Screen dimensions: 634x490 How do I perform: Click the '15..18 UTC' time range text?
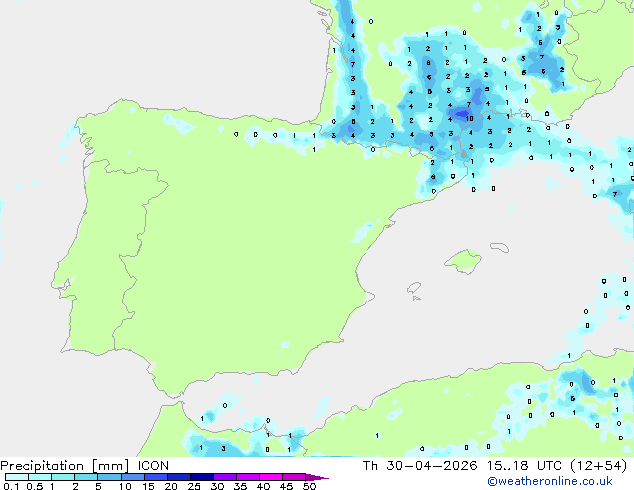524,466
